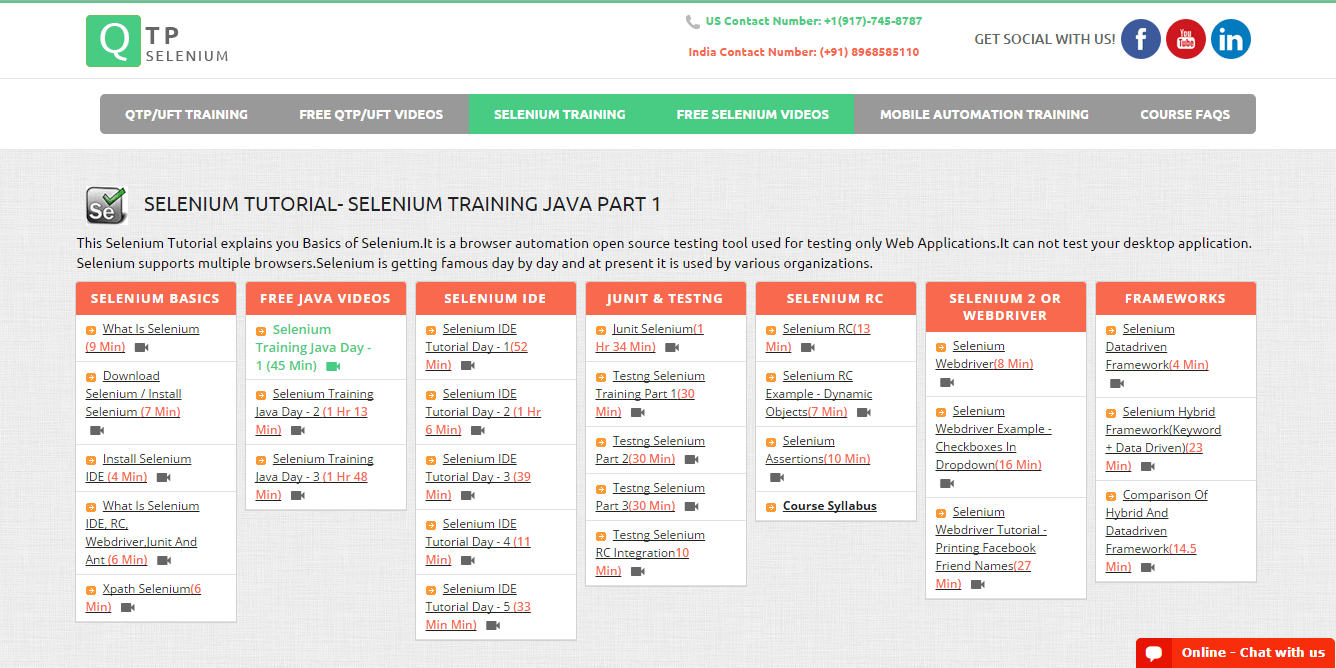
Task: Open Testng Selenium Training Part 1 link
Action: click(650, 394)
